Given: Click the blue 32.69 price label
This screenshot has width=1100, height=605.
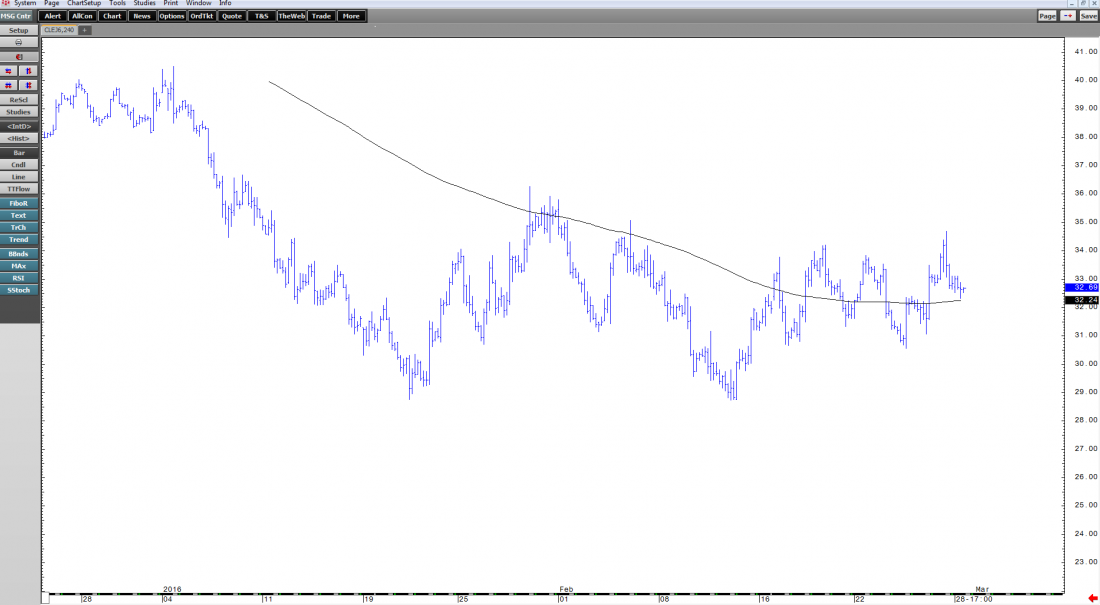Looking at the screenshot, I should point(1081,288).
